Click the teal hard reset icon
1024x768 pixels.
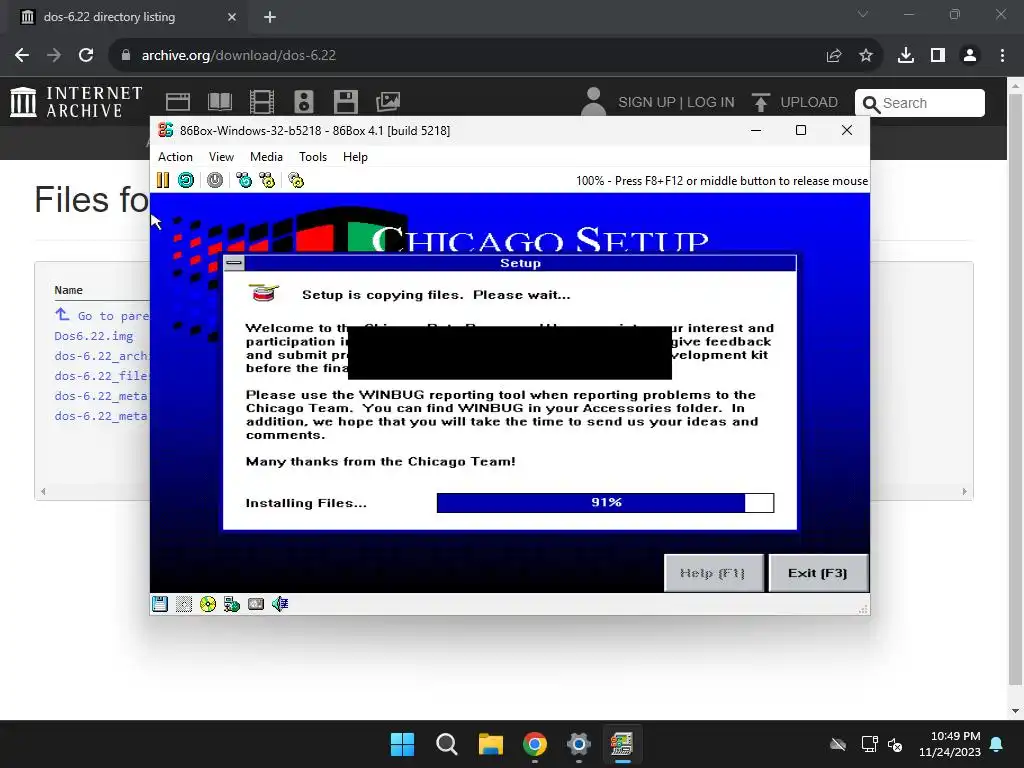click(186, 180)
